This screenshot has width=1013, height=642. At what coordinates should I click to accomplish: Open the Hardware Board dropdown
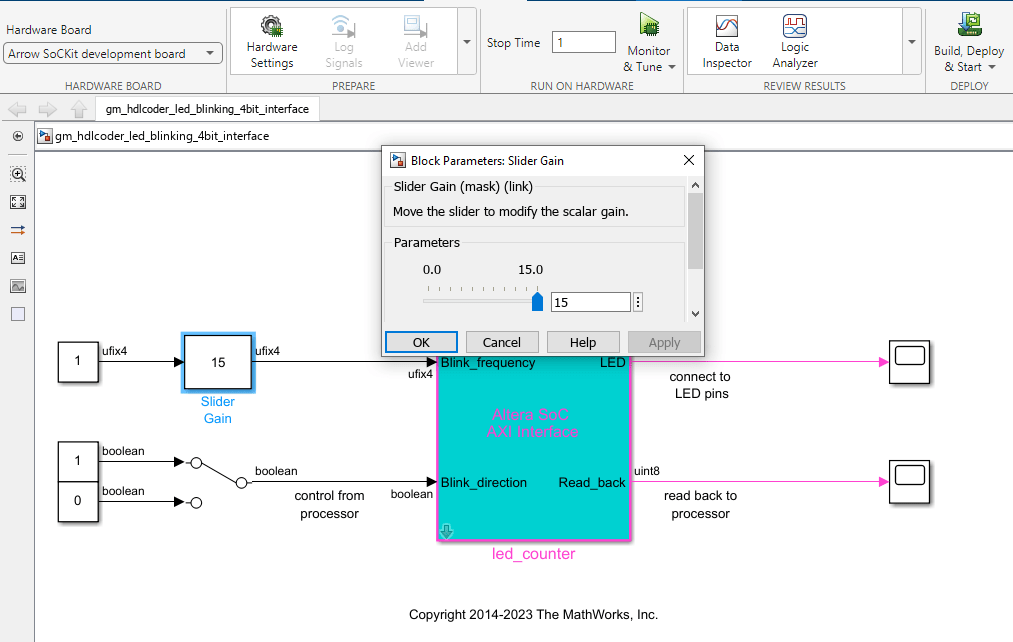[113, 54]
